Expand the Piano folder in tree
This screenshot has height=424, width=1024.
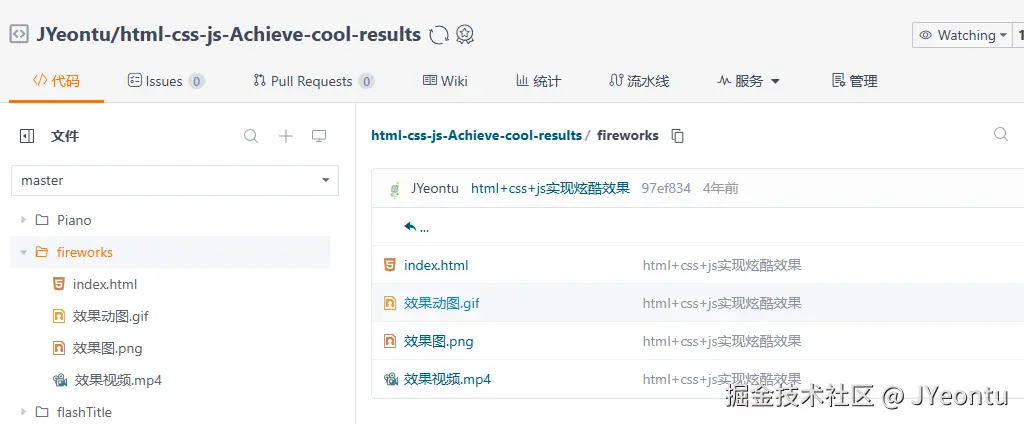pyautogui.click(x=24, y=220)
